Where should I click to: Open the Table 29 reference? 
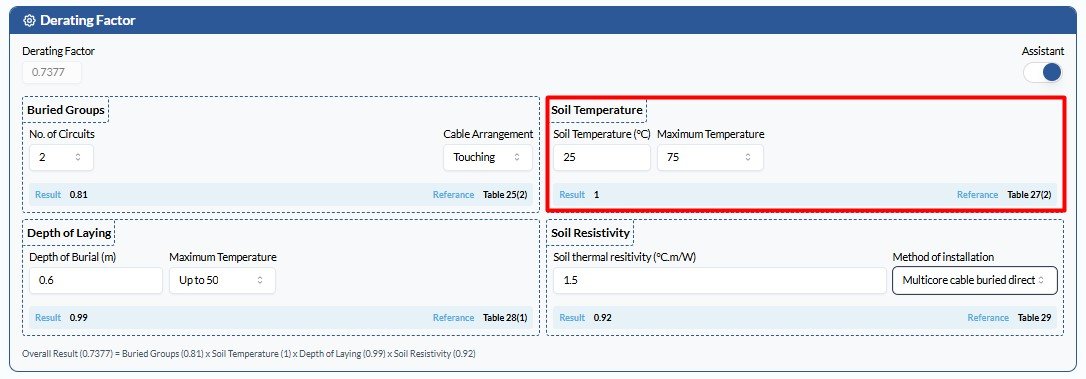coord(1035,318)
